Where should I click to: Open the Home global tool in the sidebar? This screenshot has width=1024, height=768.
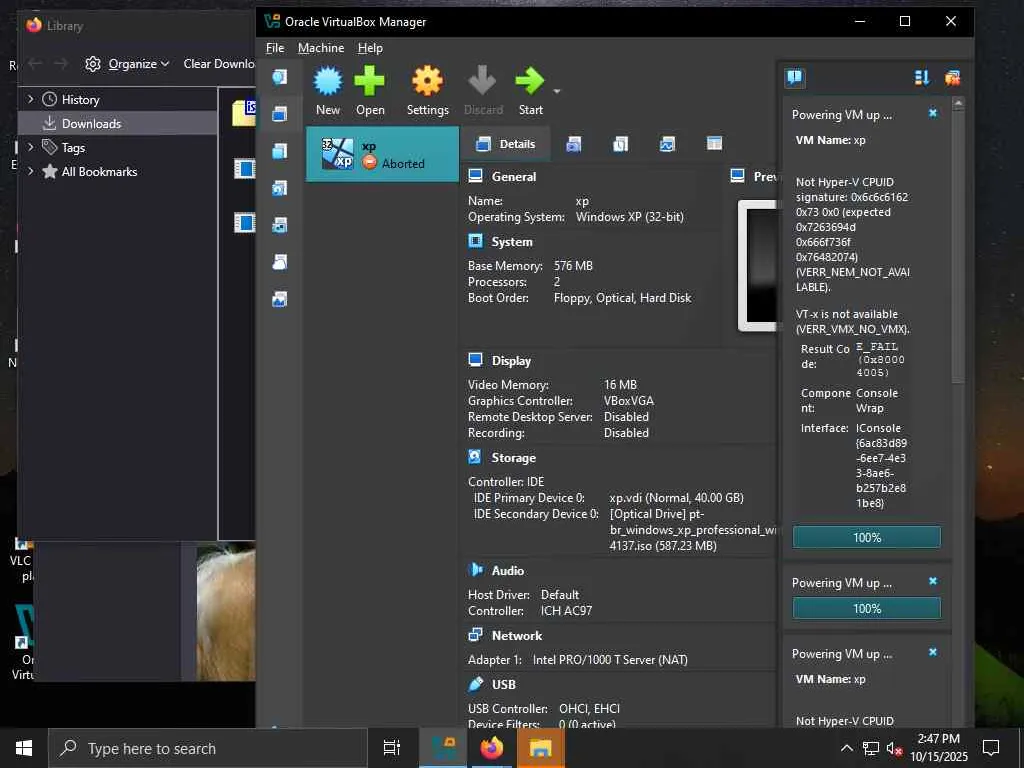click(280, 77)
